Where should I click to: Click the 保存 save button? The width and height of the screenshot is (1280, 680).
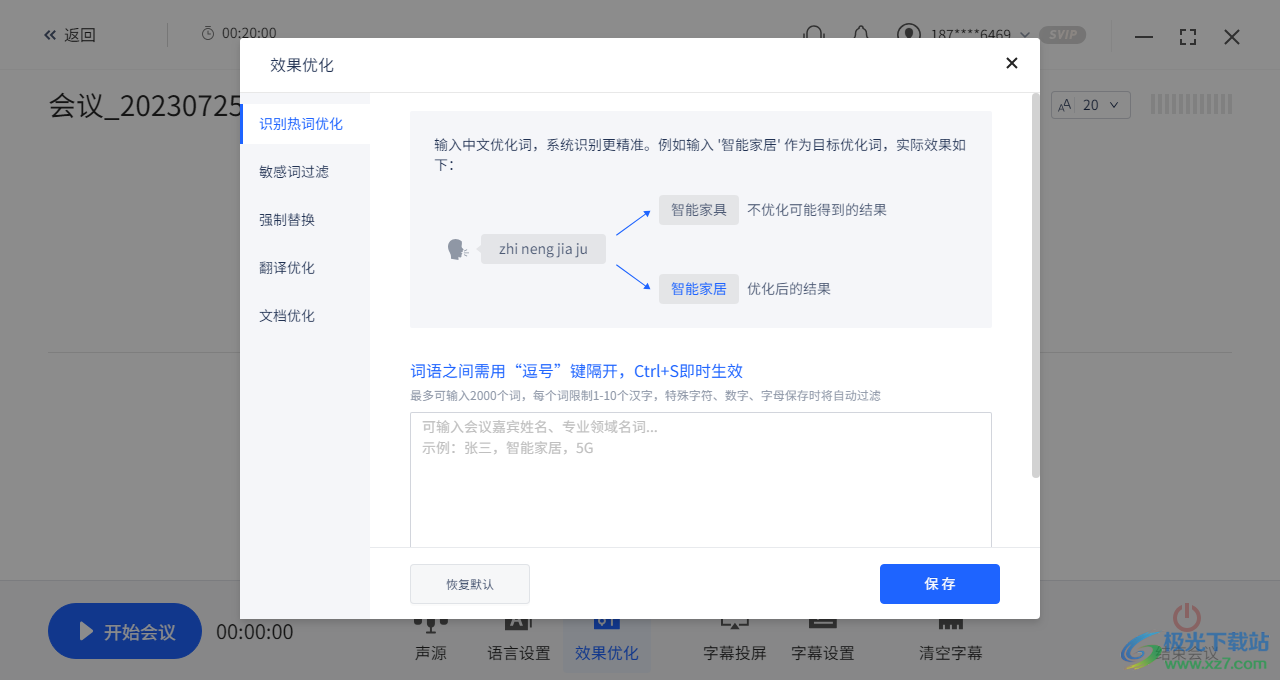click(939, 584)
